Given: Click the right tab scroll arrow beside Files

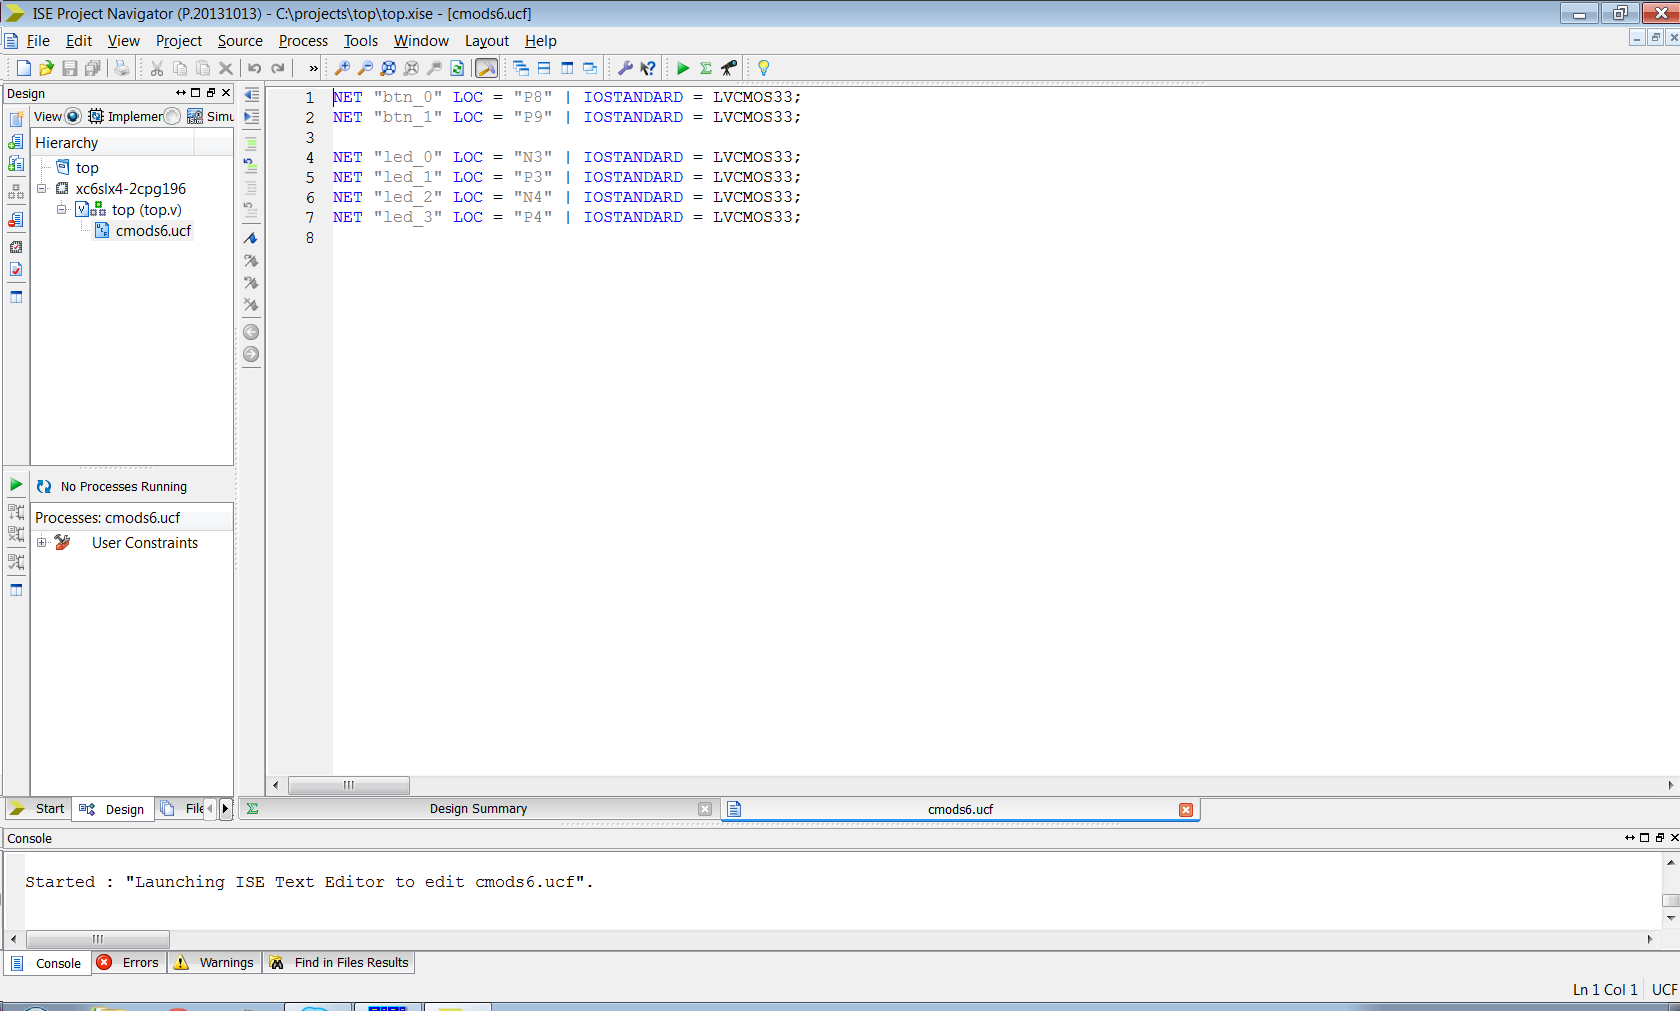Looking at the screenshot, I should pos(225,808).
